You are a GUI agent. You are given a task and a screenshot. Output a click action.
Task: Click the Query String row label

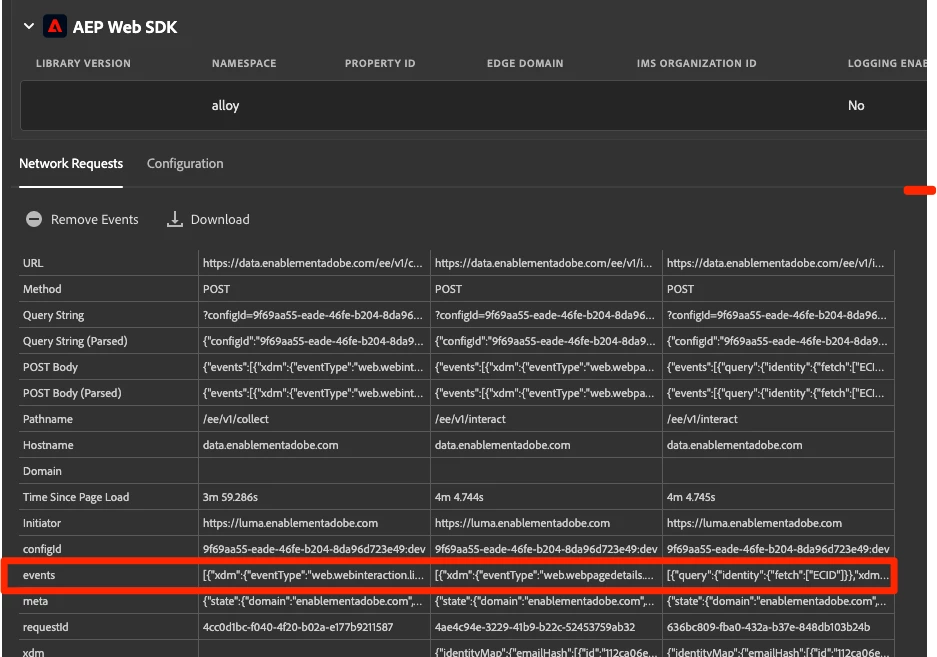click(x=53, y=315)
